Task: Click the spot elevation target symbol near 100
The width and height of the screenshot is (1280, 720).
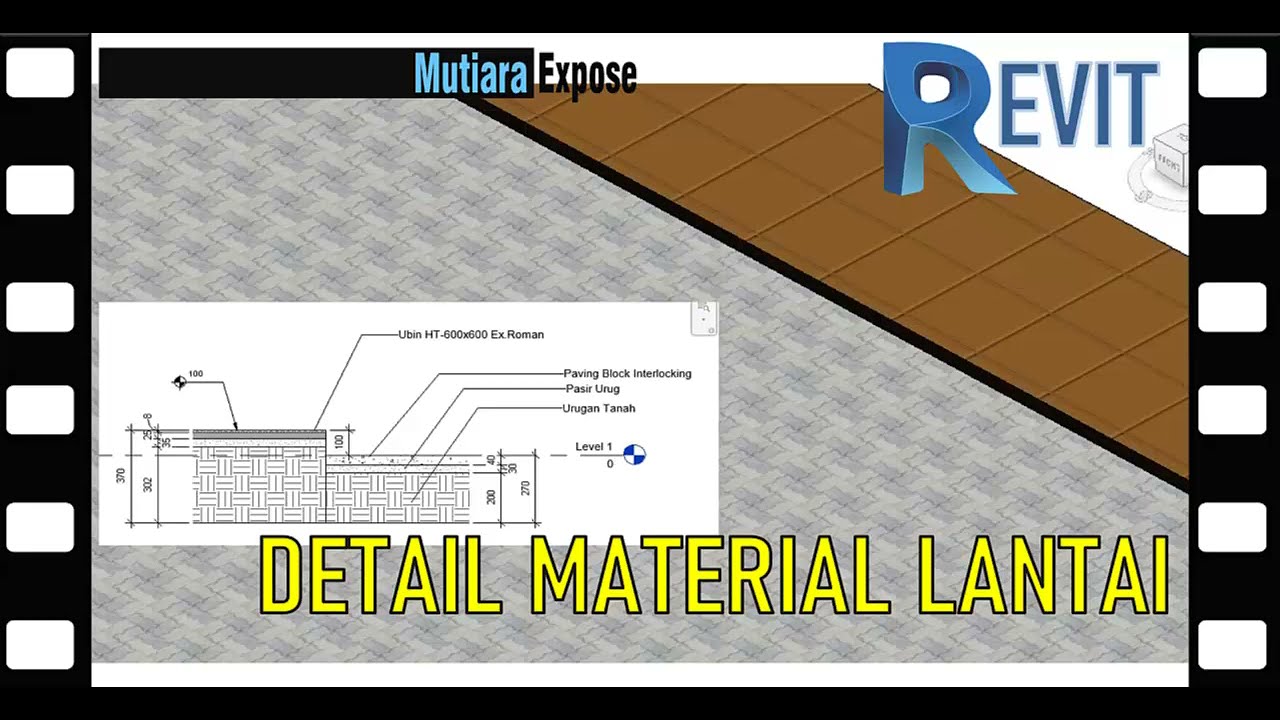Action: coord(179,382)
